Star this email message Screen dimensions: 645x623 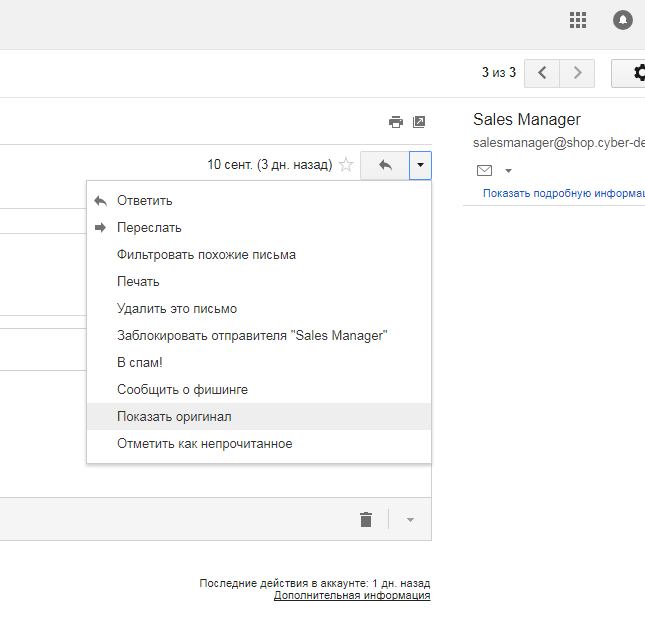pos(346,165)
